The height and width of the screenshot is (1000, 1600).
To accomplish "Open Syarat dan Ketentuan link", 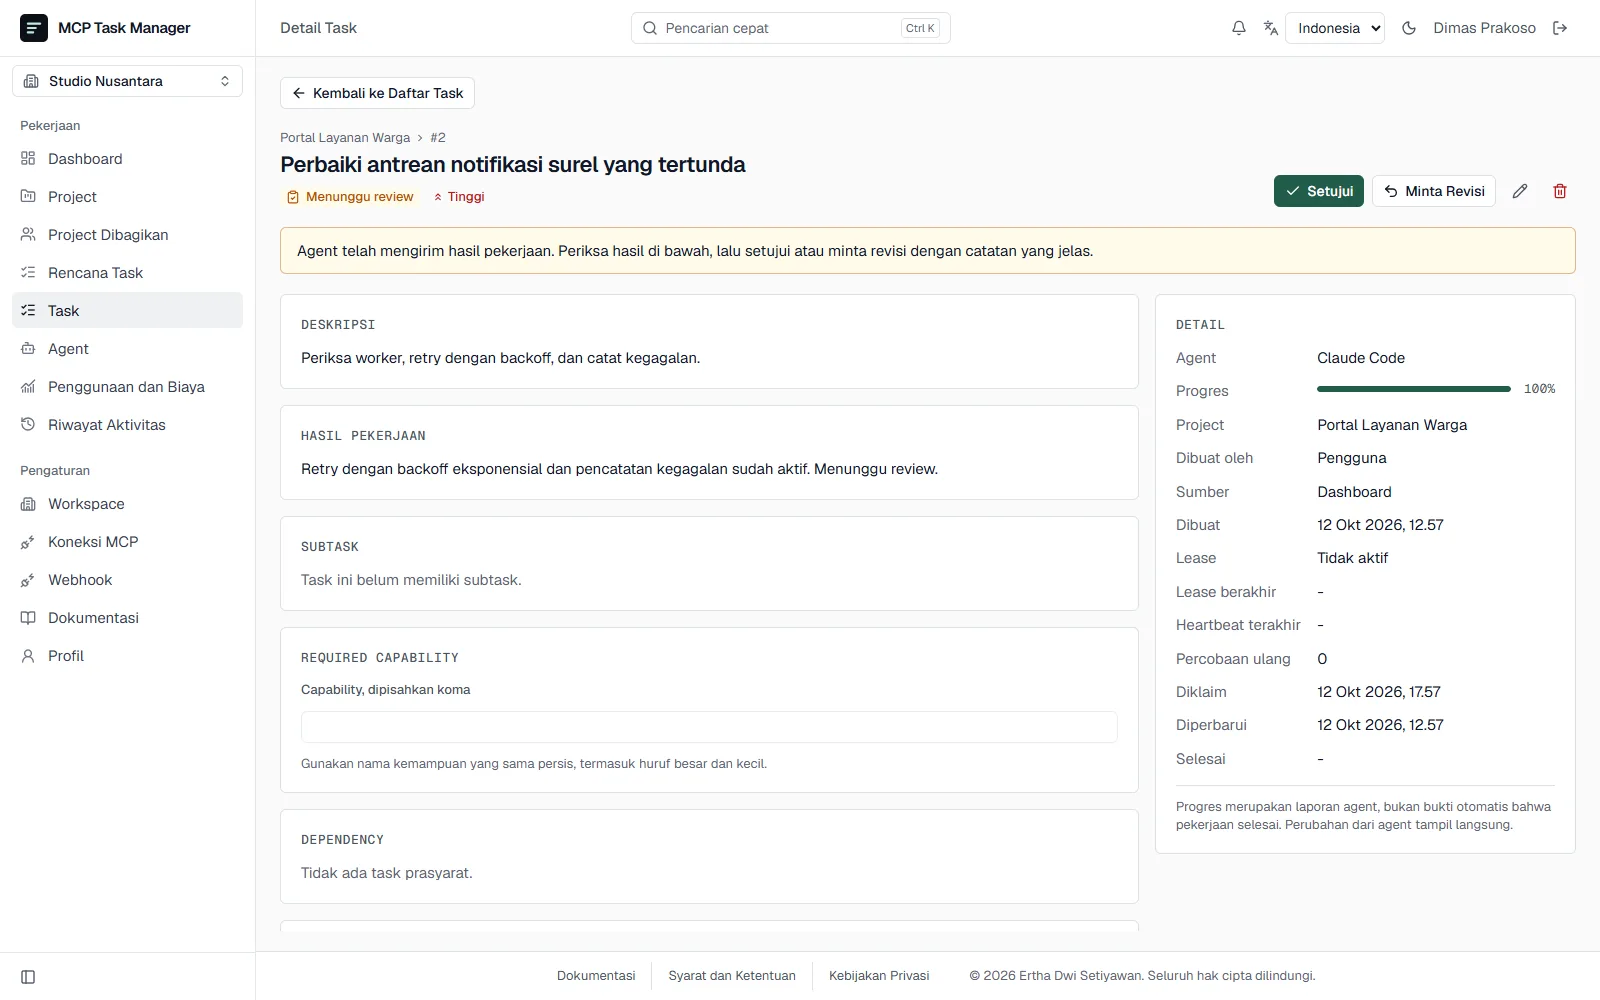I will [x=732, y=976].
